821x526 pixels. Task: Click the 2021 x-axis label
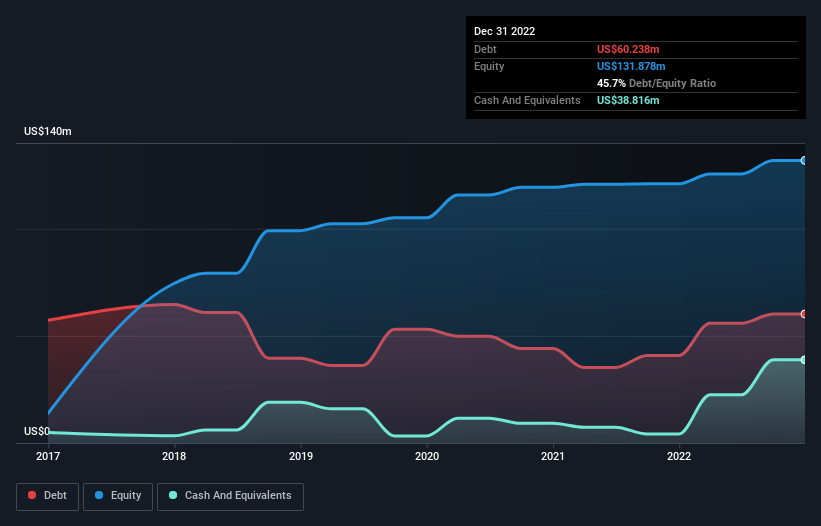[553, 456]
